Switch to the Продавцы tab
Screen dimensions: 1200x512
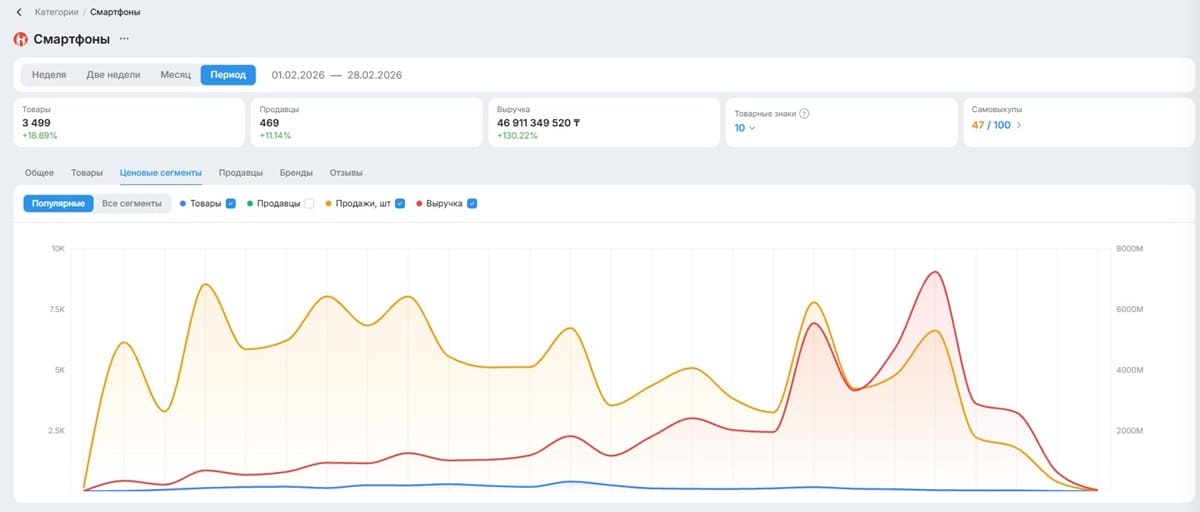[241, 173]
